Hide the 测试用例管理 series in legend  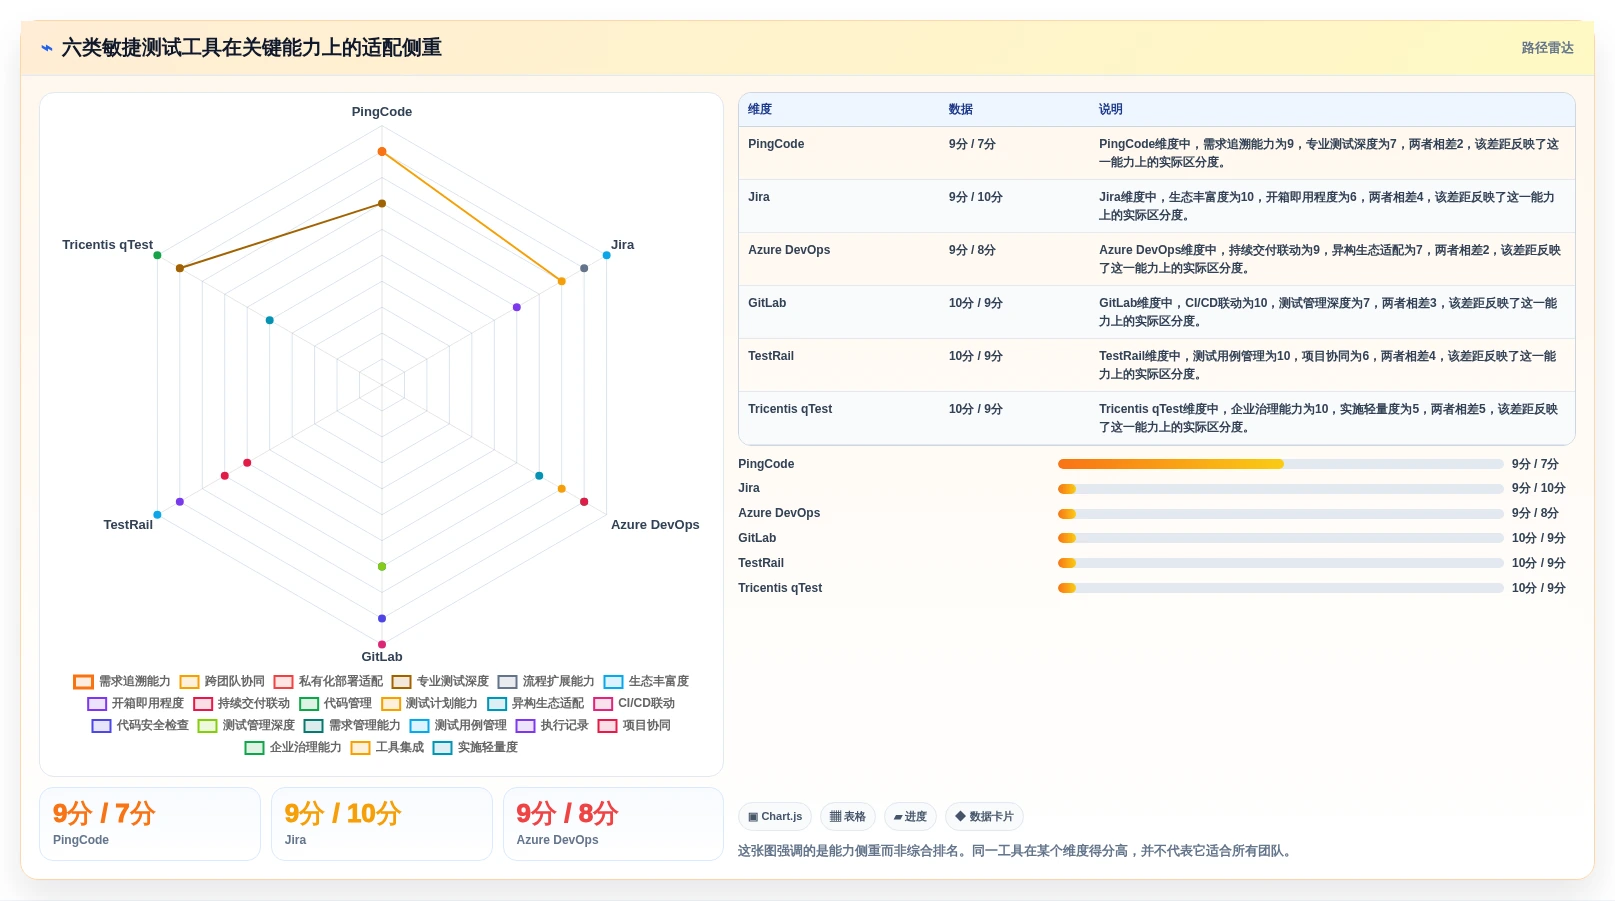point(458,725)
